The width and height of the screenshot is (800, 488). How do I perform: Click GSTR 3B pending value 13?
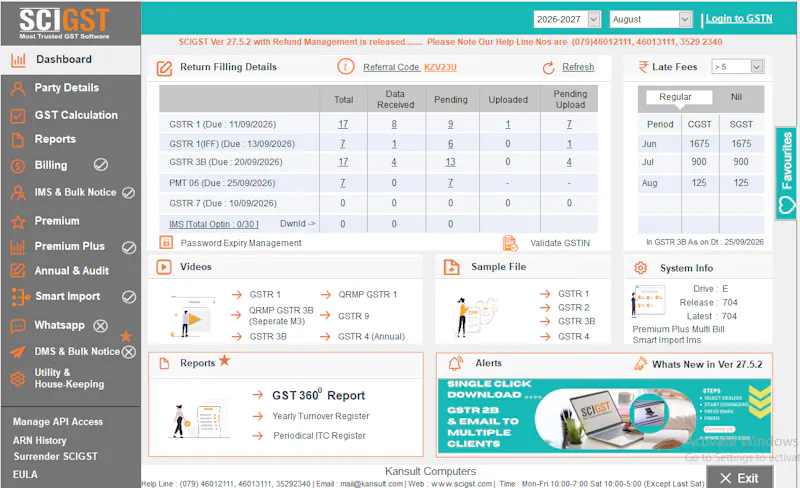coord(450,162)
